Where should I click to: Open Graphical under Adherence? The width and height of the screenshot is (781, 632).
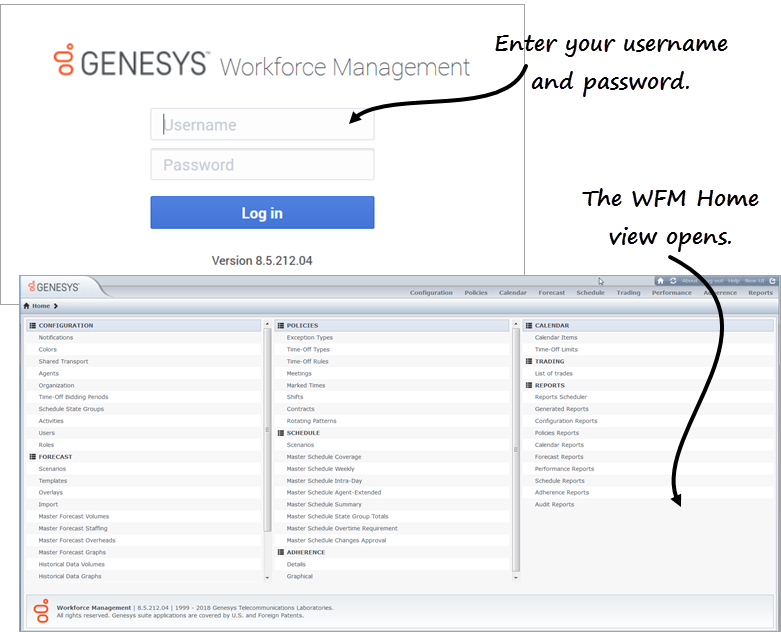click(x=299, y=576)
